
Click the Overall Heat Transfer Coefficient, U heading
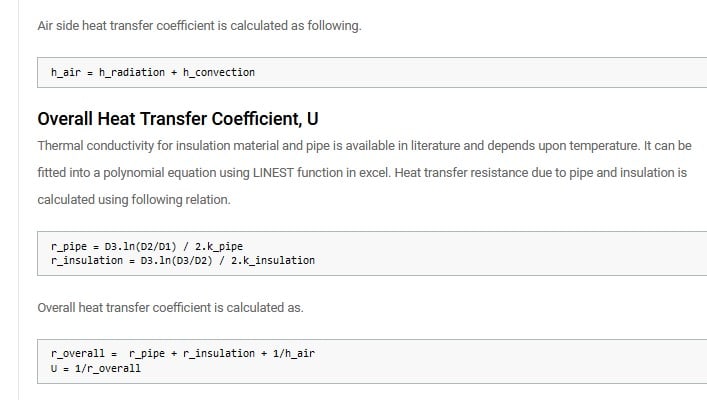[x=178, y=119]
